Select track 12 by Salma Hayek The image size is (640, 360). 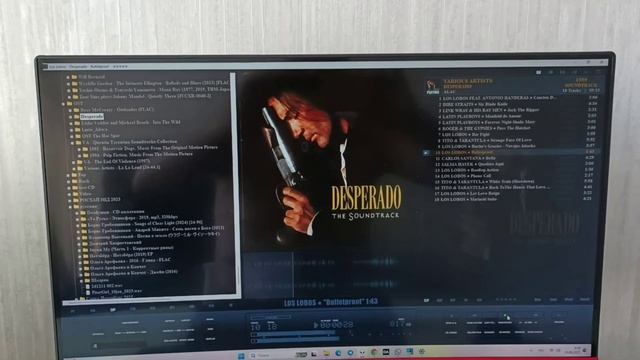click(515, 164)
